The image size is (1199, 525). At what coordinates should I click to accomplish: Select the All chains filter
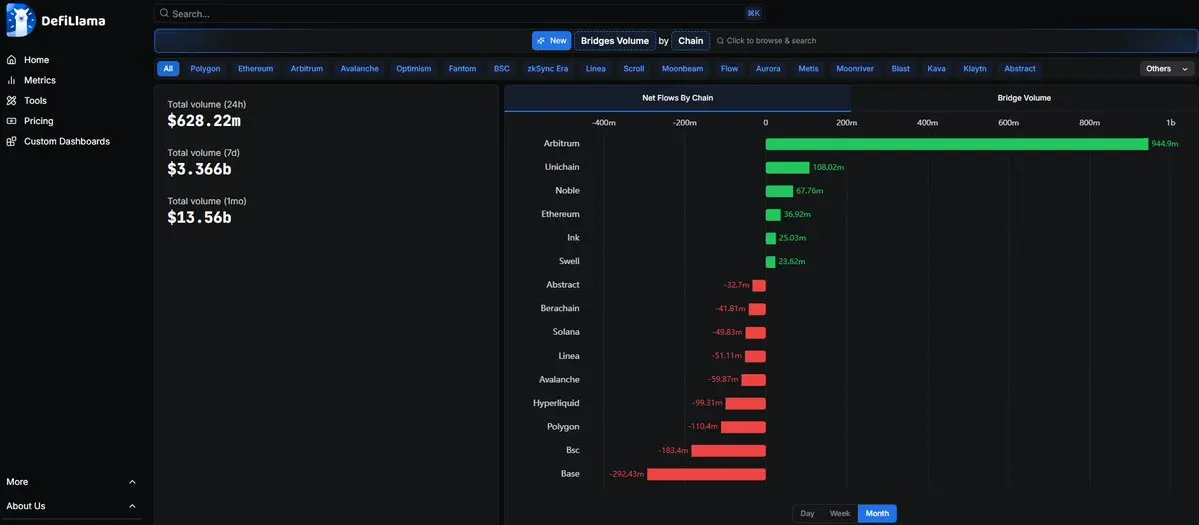[168, 69]
